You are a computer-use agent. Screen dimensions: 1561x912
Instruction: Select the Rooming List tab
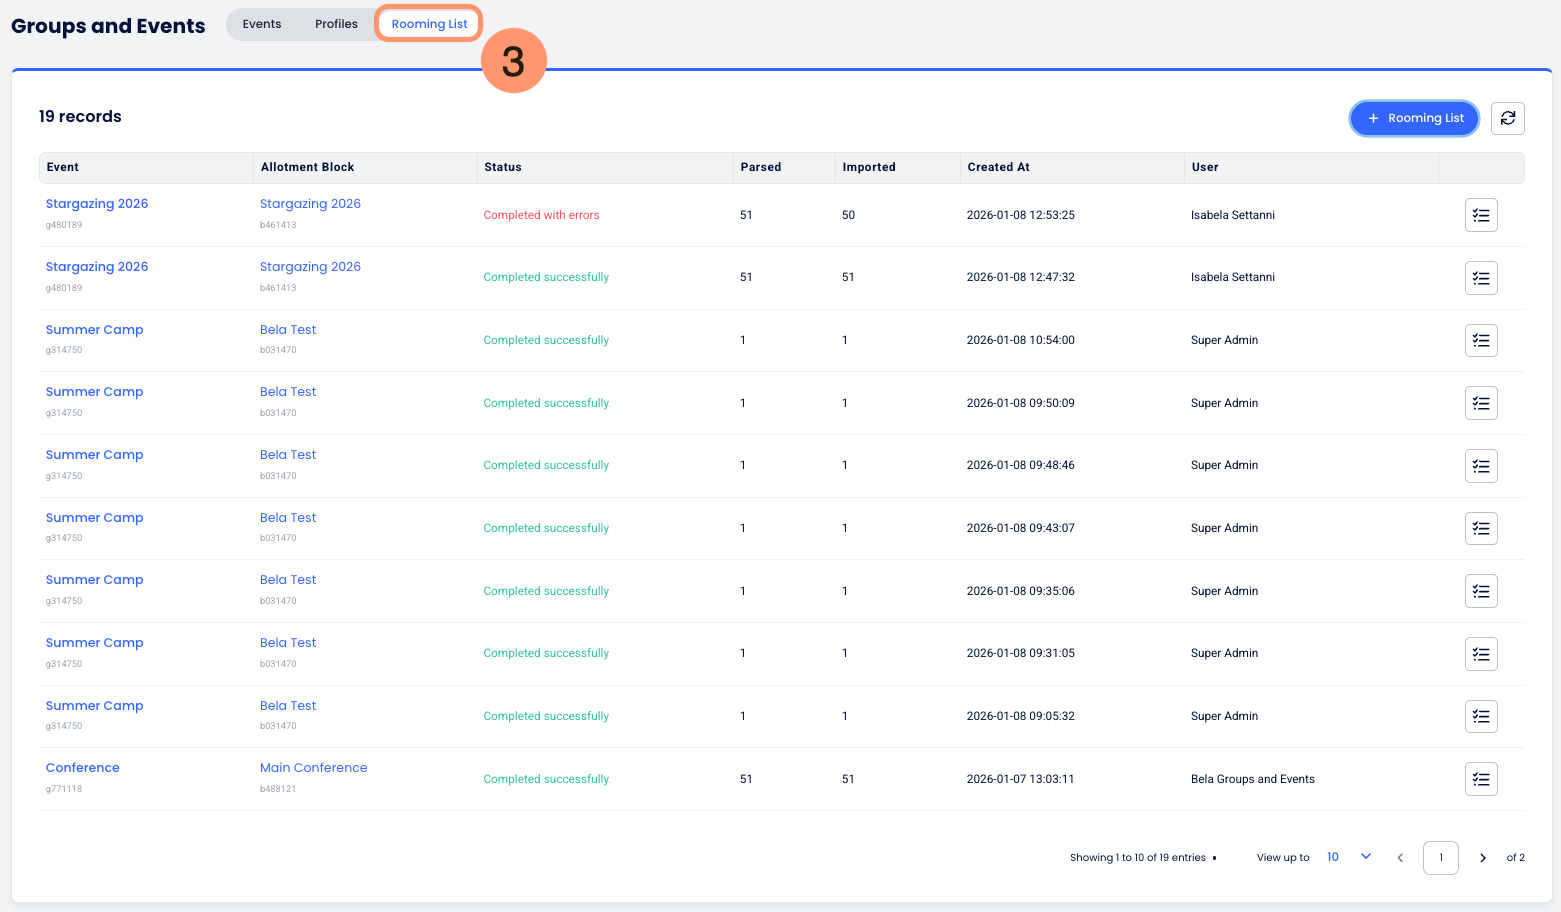pyautogui.click(x=429, y=24)
